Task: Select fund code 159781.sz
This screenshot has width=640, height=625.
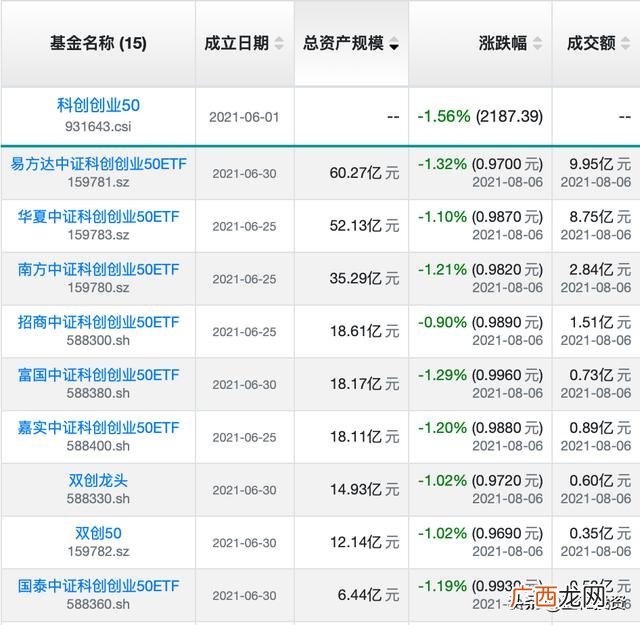Action: (x=98, y=182)
